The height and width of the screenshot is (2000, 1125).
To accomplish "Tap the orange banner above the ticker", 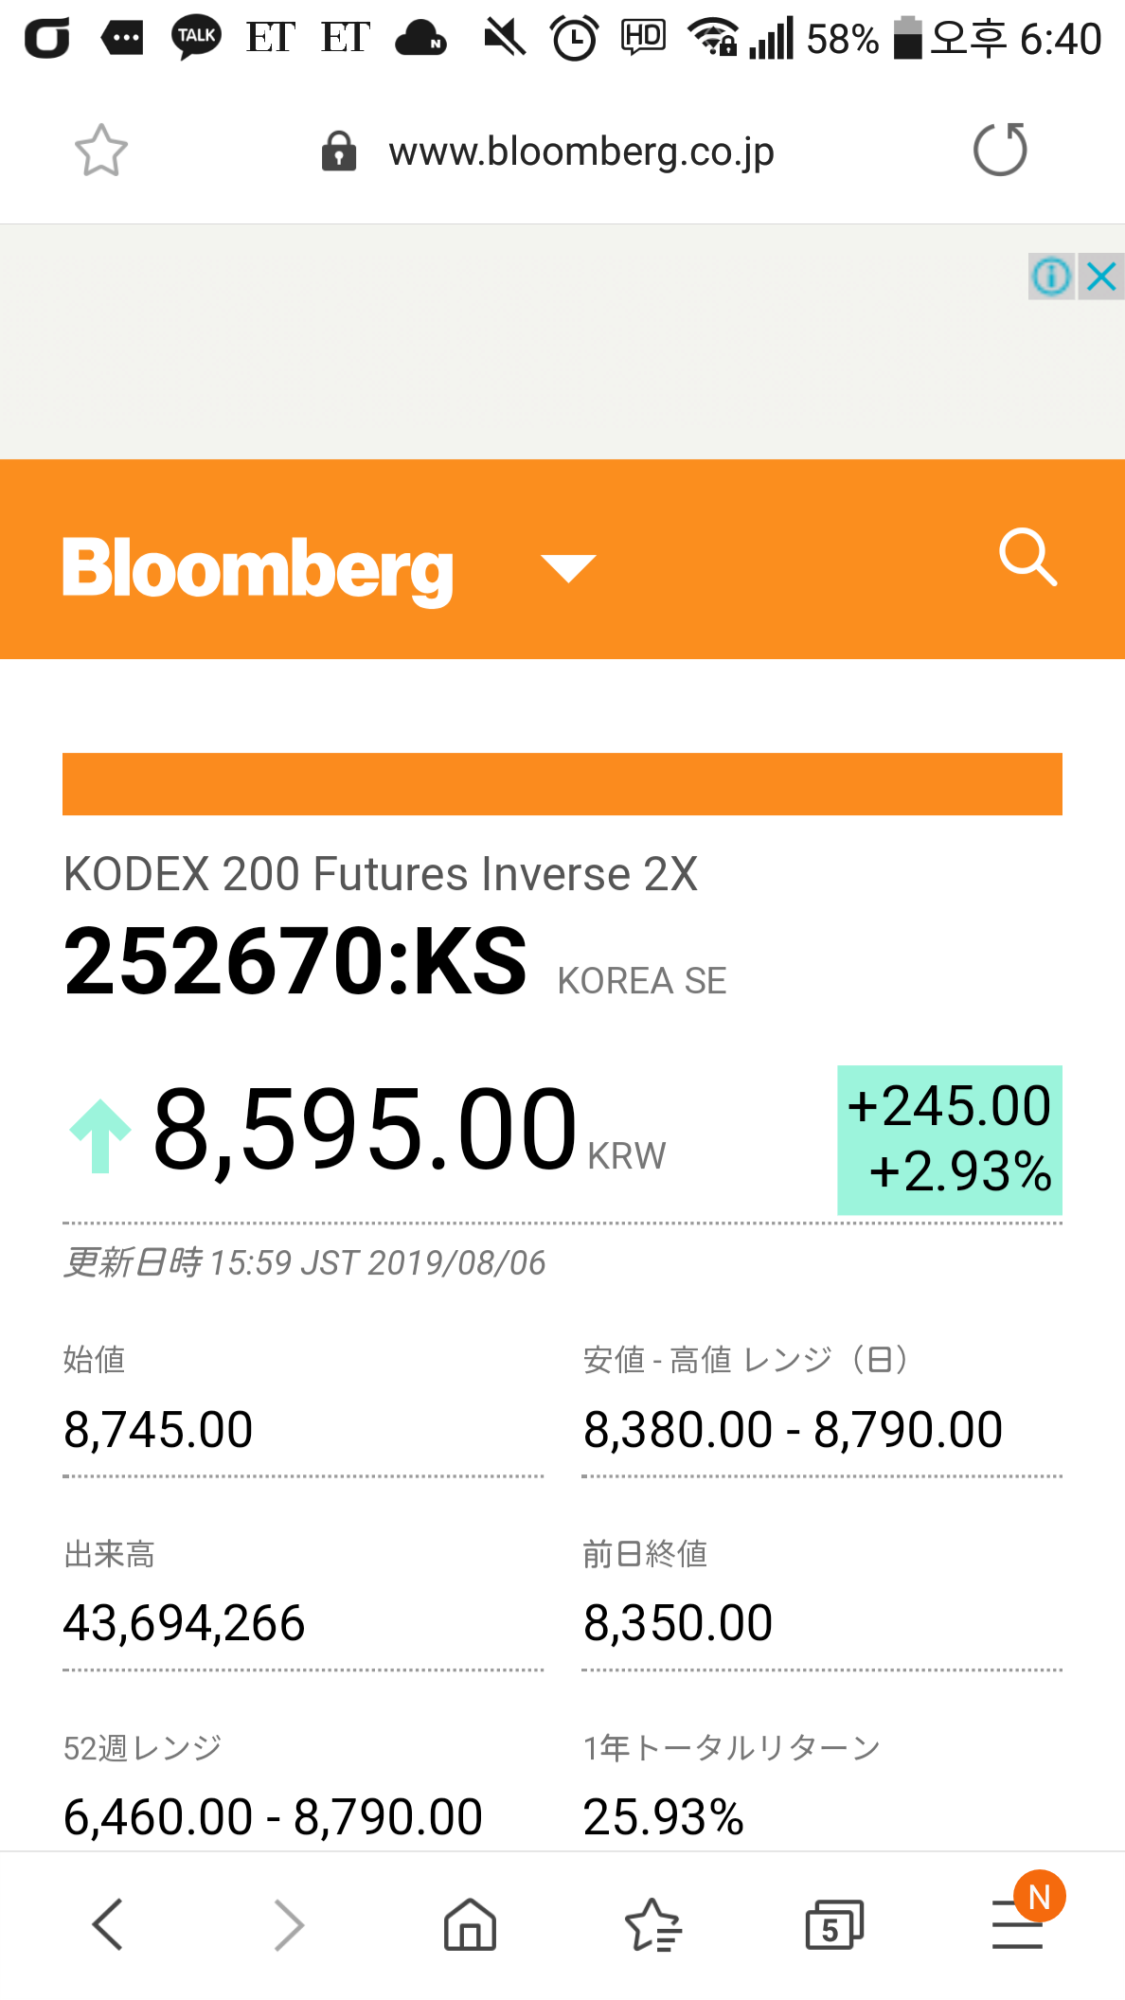I will tap(562, 784).
